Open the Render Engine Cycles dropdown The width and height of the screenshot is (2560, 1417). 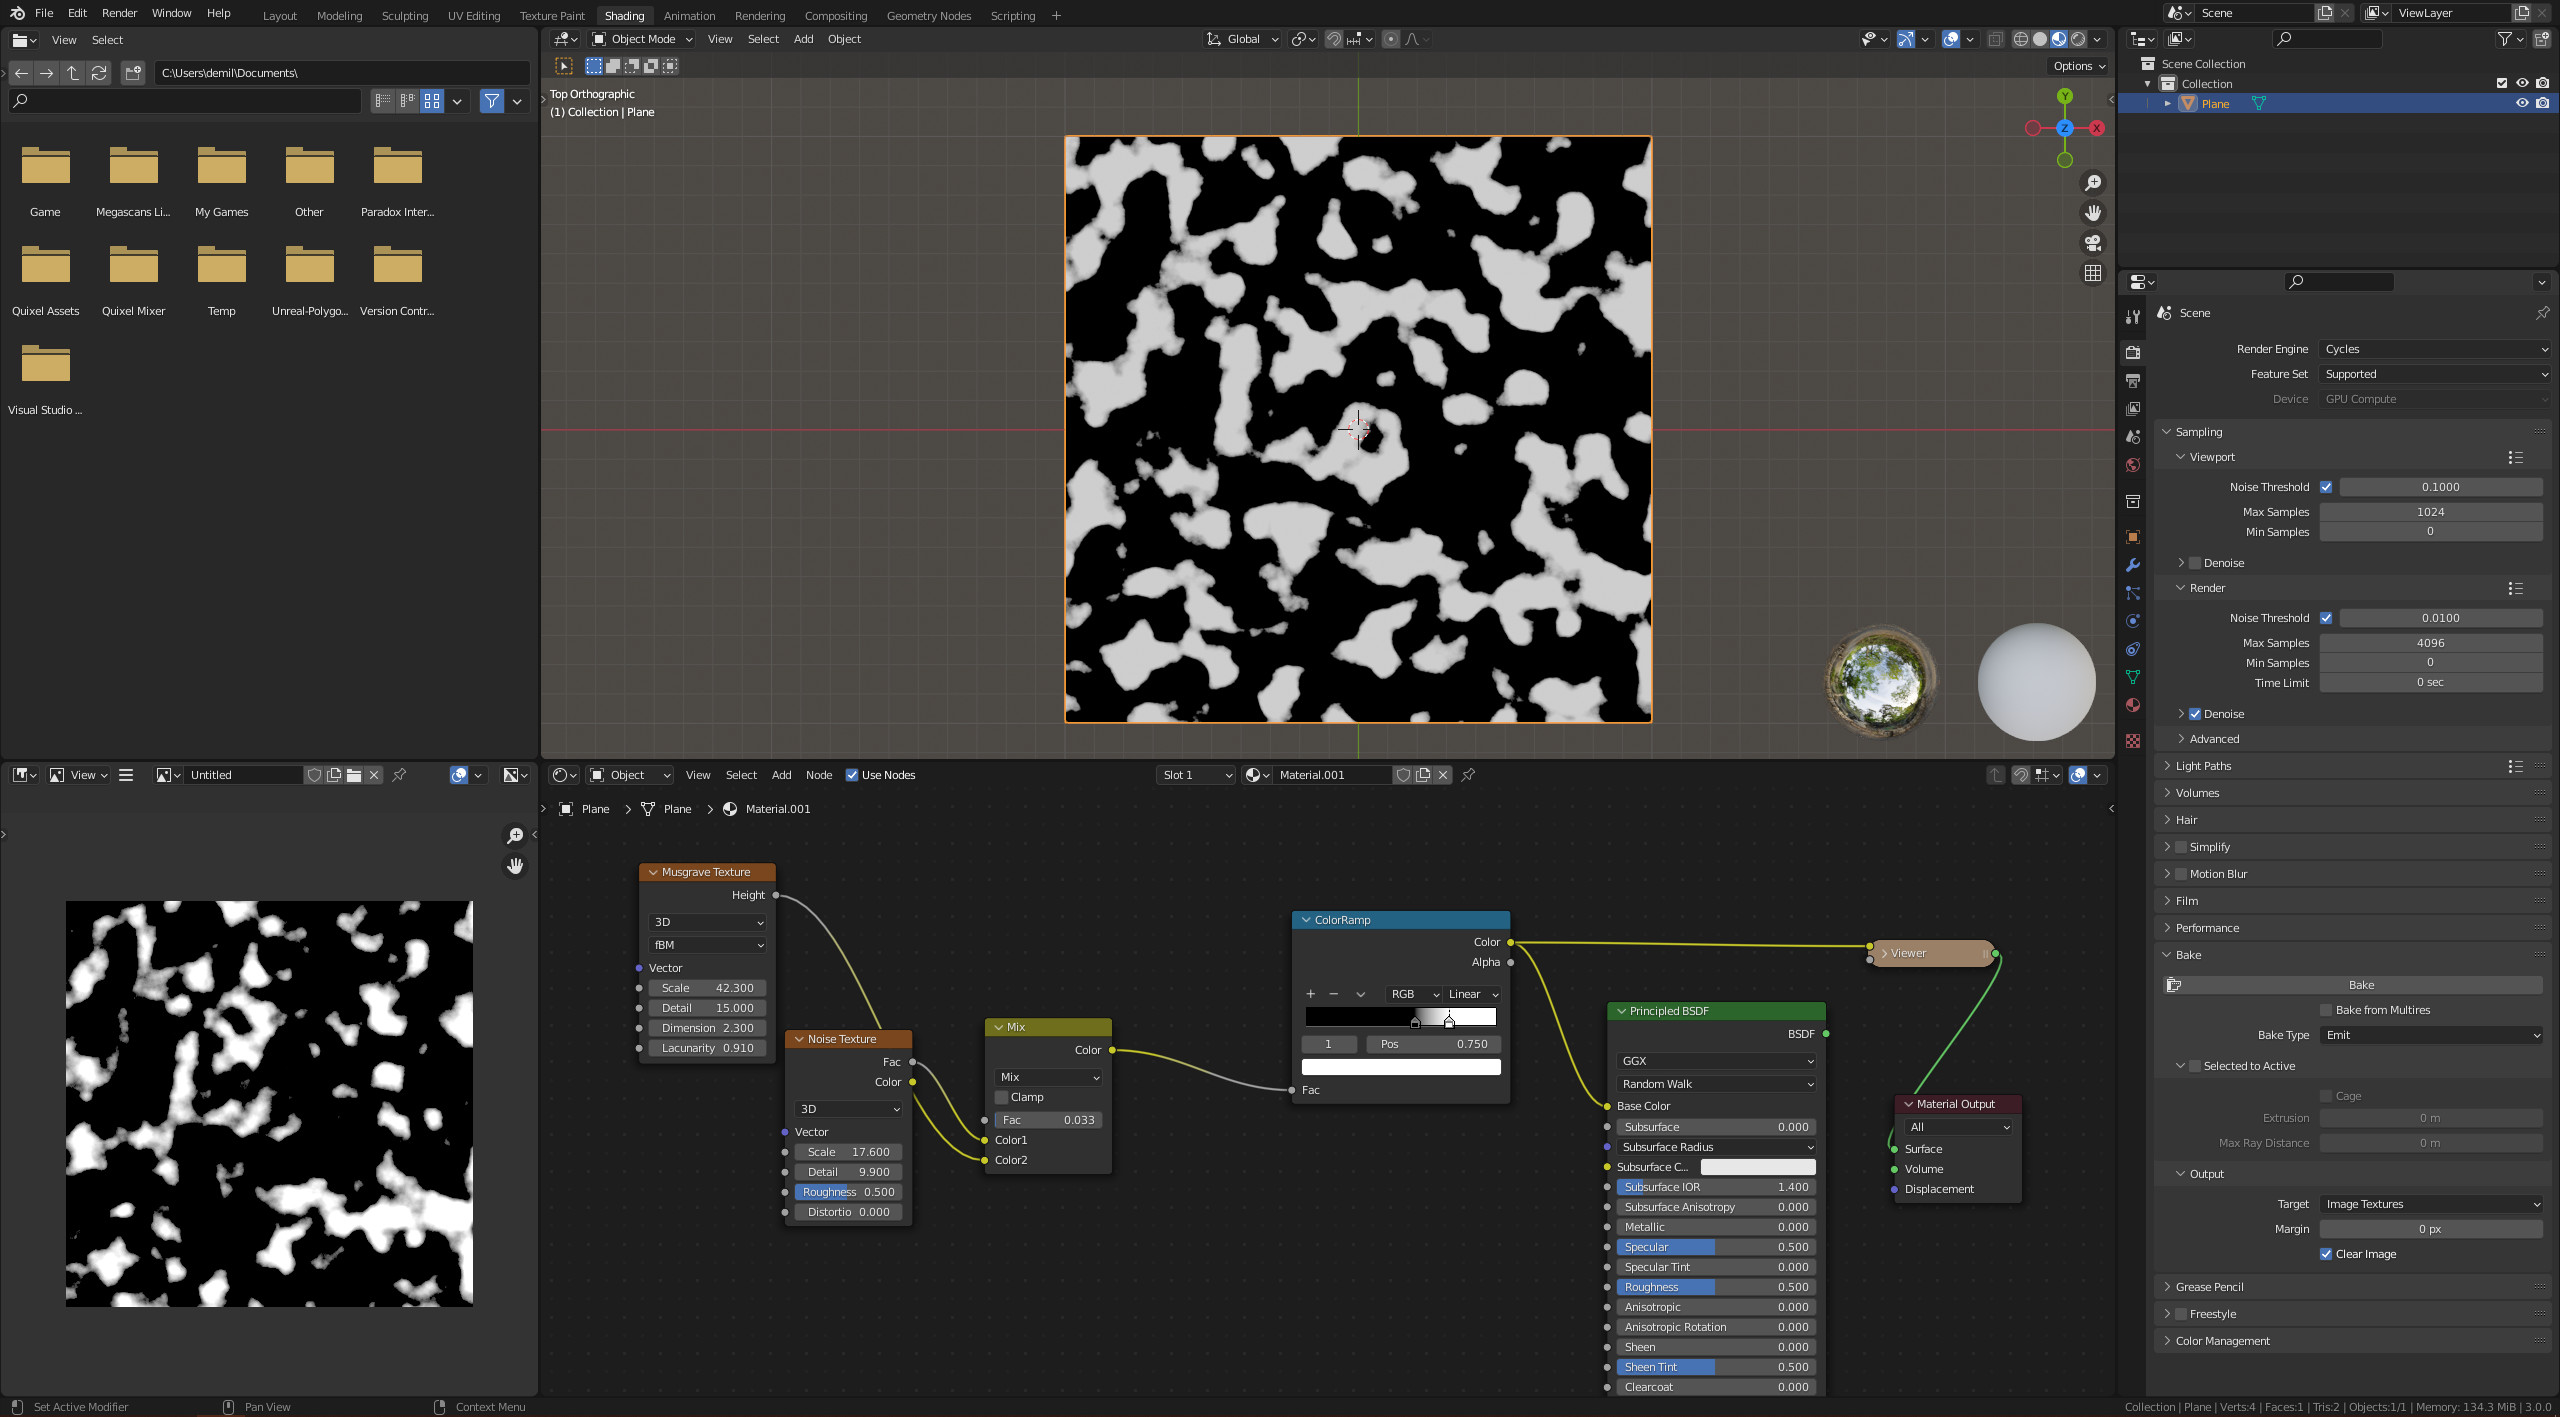point(2434,349)
